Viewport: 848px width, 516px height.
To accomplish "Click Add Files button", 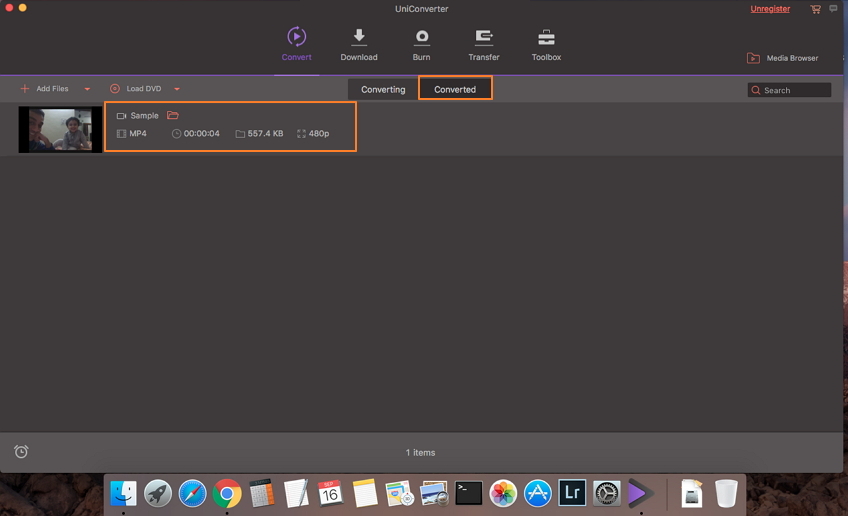I will pos(44,89).
